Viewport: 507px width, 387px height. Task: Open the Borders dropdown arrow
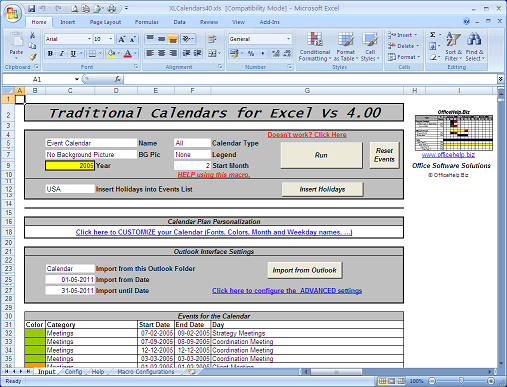pos(100,53)
